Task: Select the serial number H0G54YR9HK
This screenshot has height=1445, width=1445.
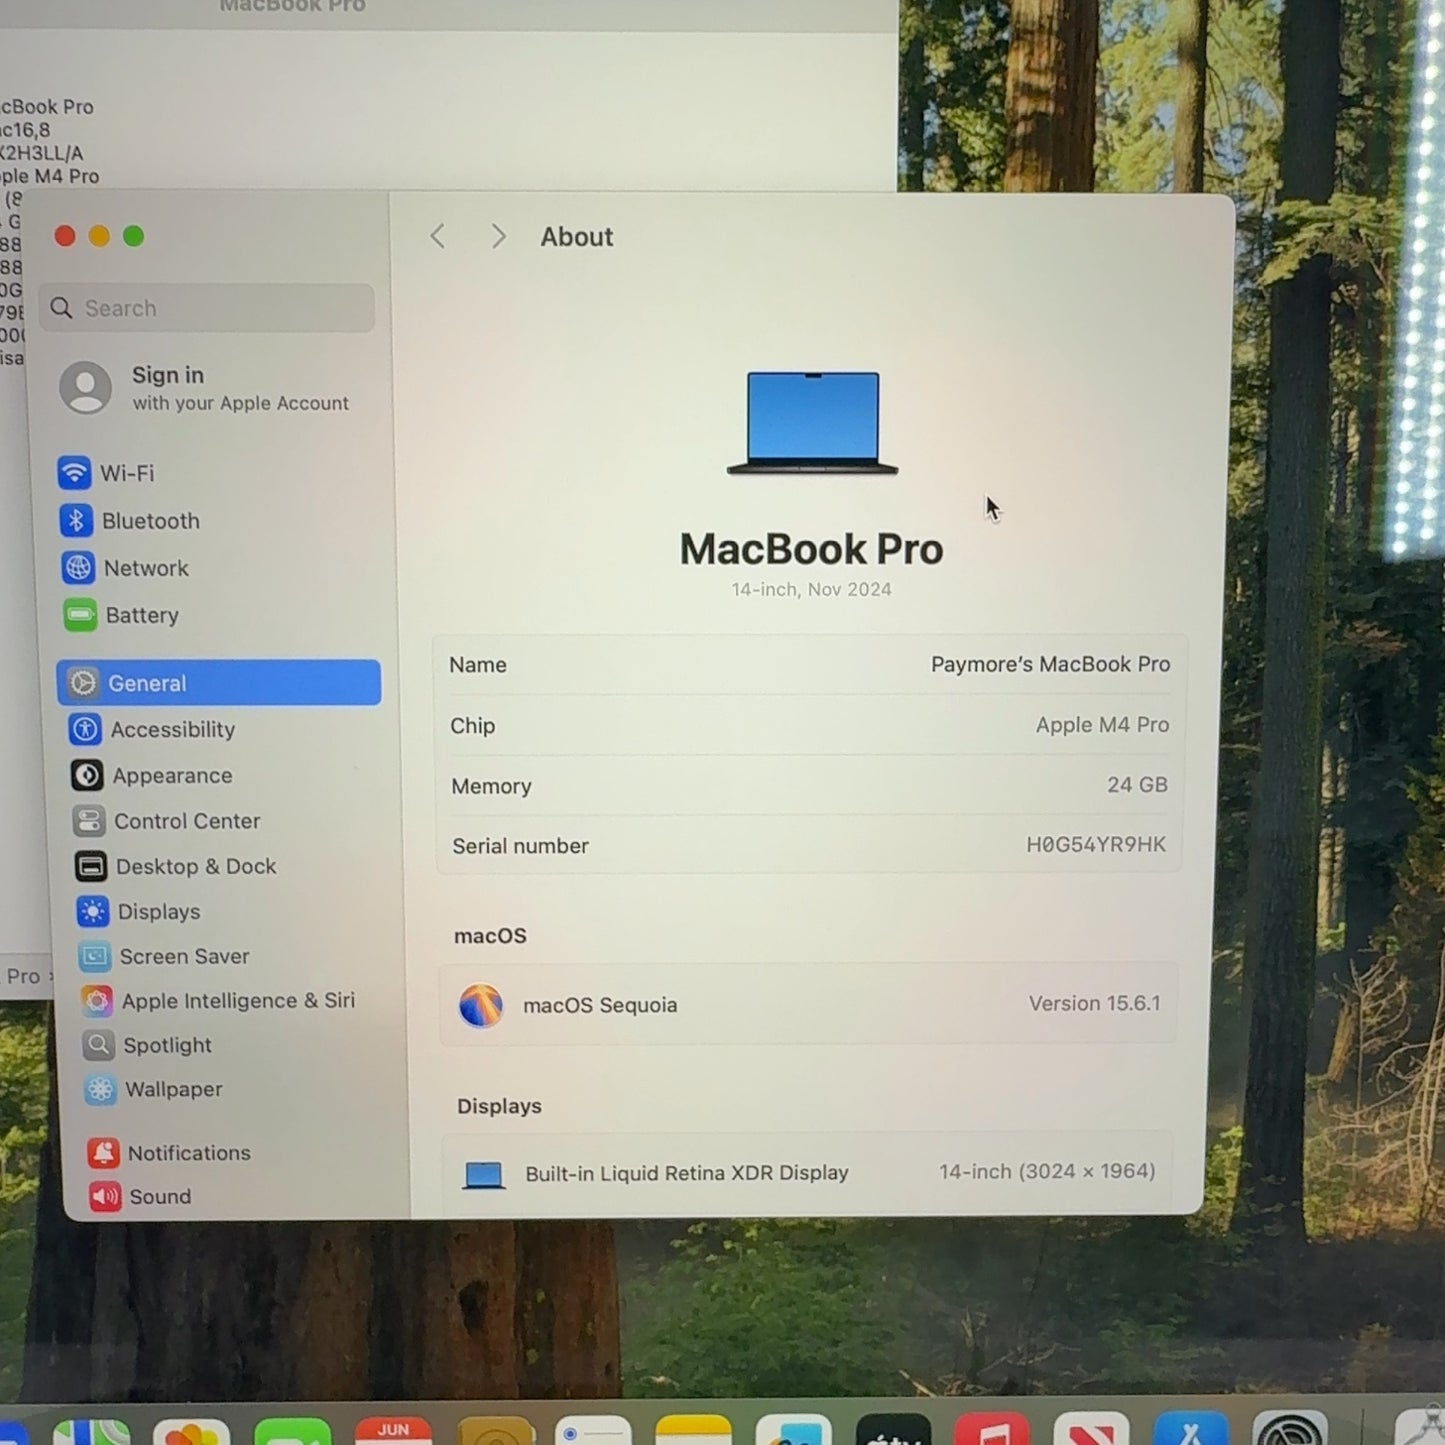Action: (x=1096, y=845)
